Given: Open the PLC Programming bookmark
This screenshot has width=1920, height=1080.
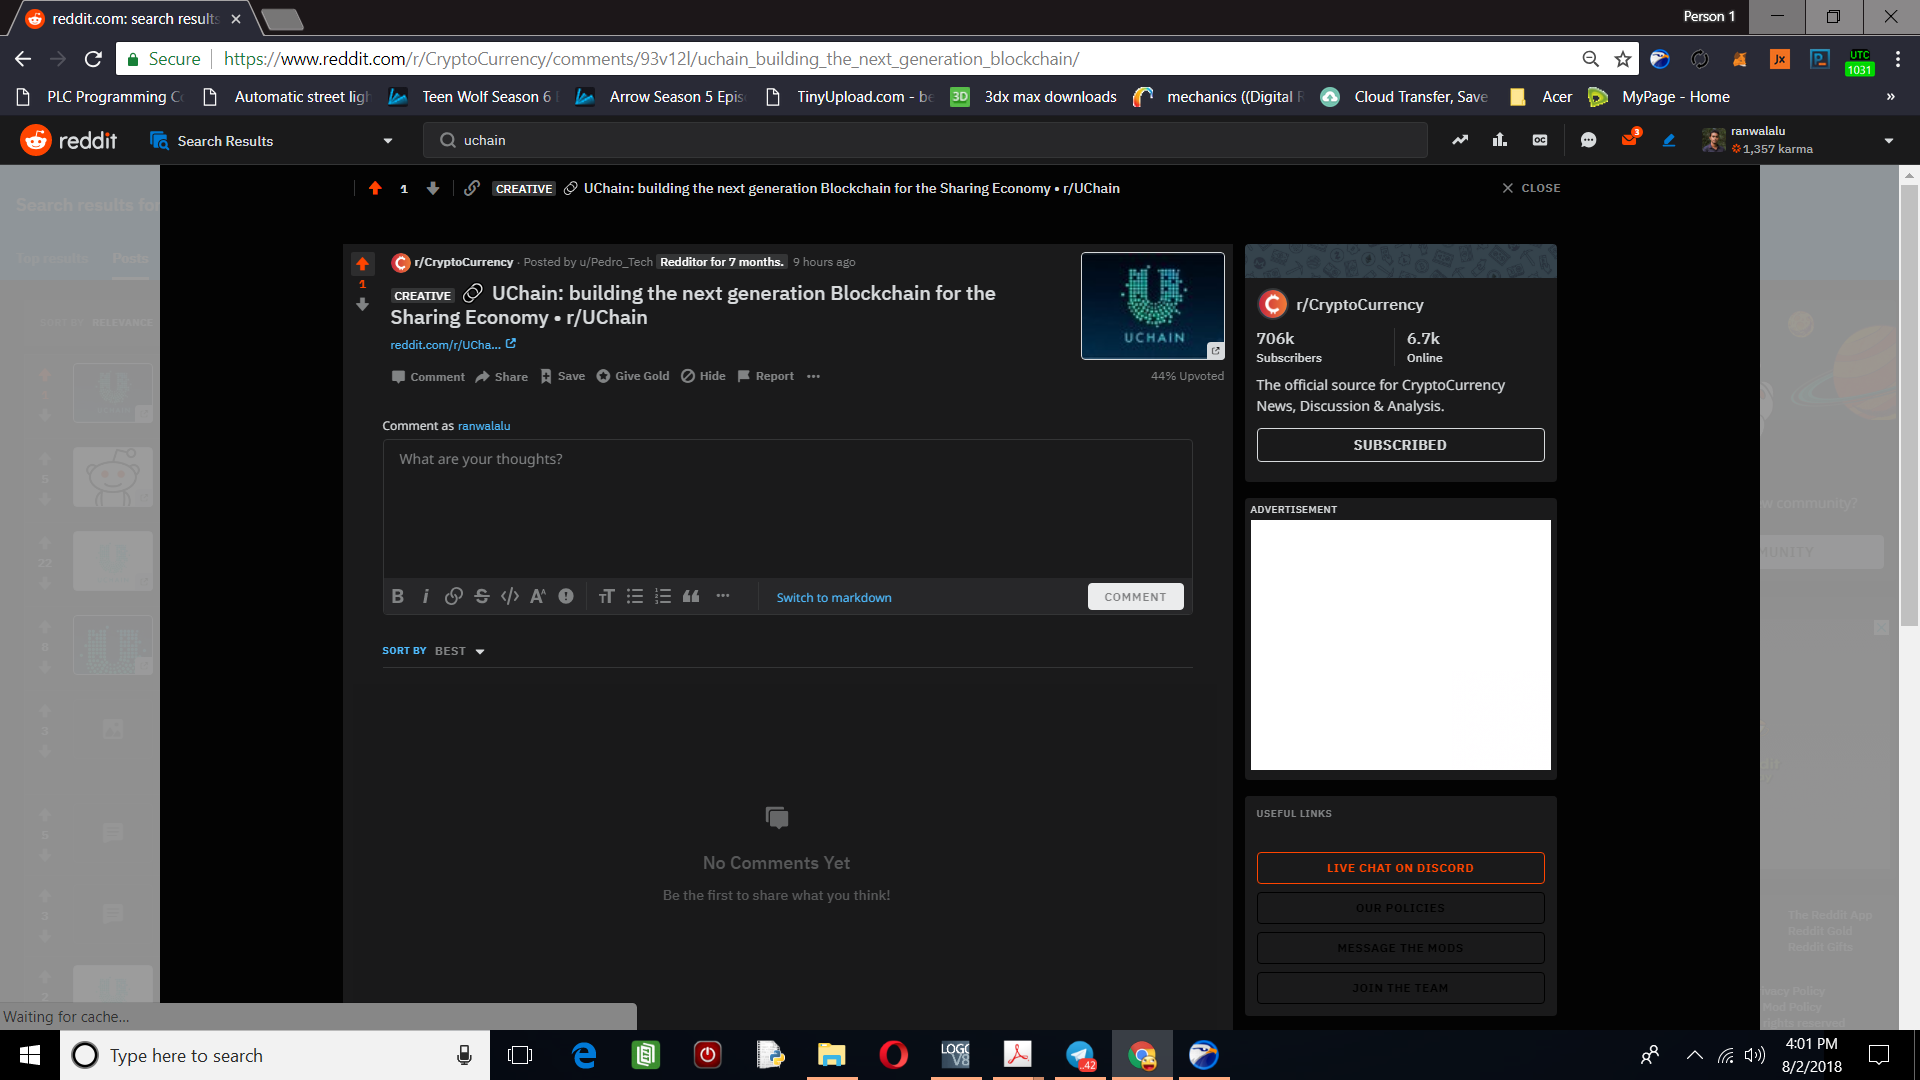Looking at the screenshot, I should point(101,97).
